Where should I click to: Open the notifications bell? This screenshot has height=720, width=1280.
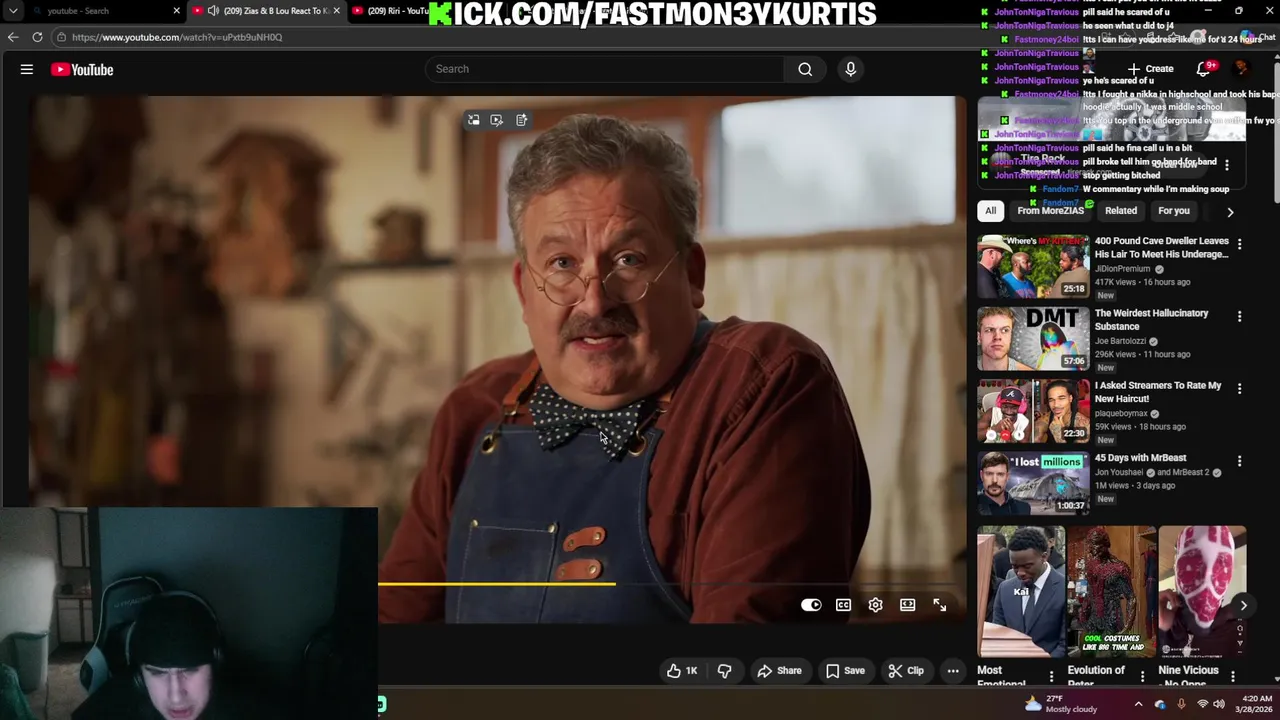click(x=1205, y=69)
